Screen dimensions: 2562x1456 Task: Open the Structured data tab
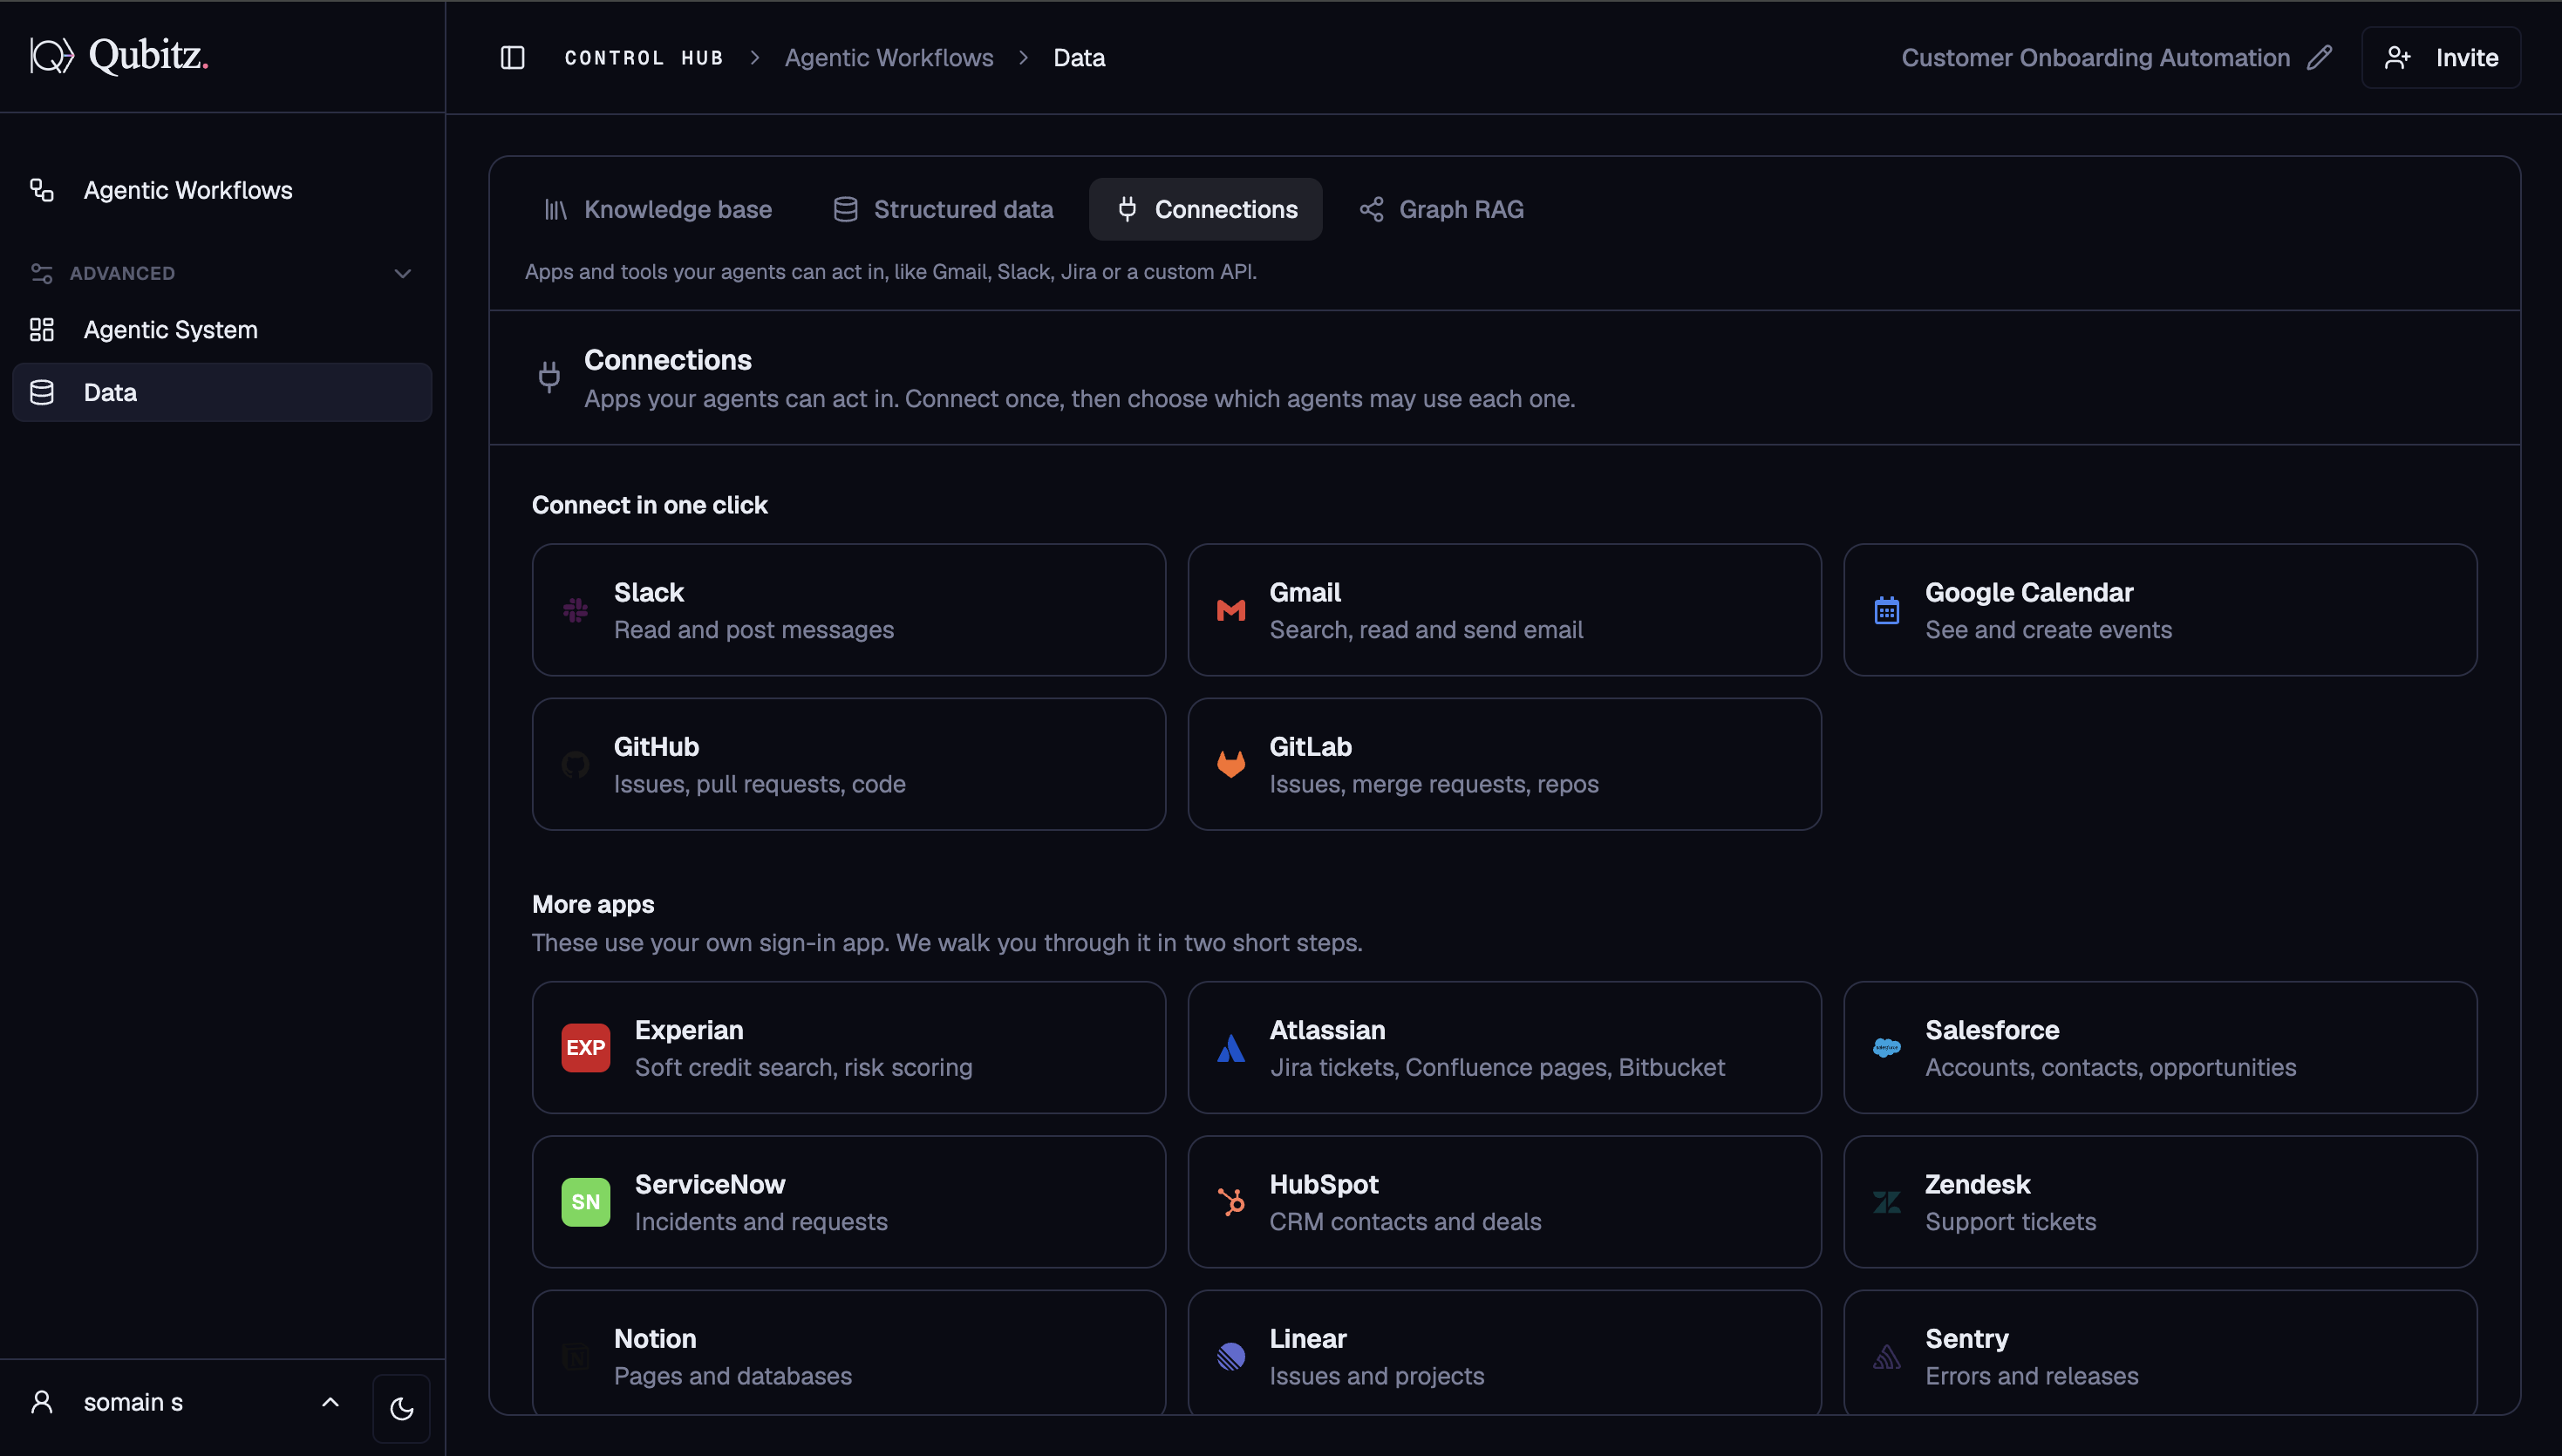943,209
